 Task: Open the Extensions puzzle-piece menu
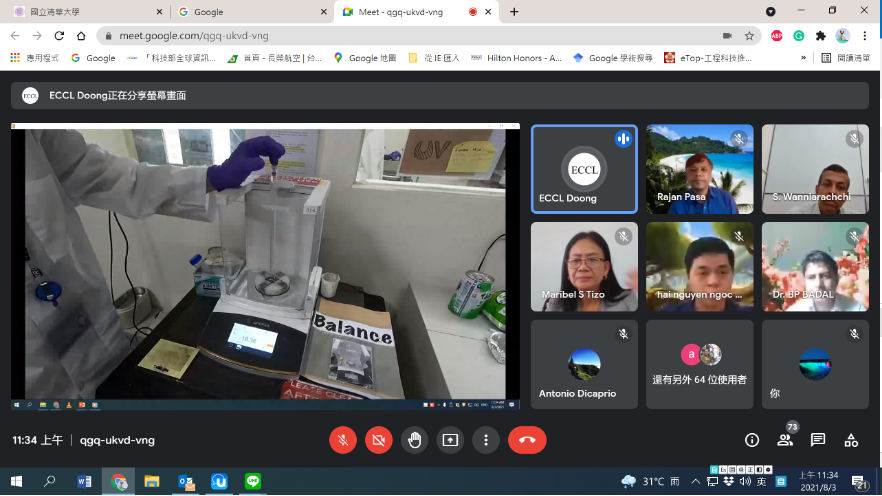[821, 35]
